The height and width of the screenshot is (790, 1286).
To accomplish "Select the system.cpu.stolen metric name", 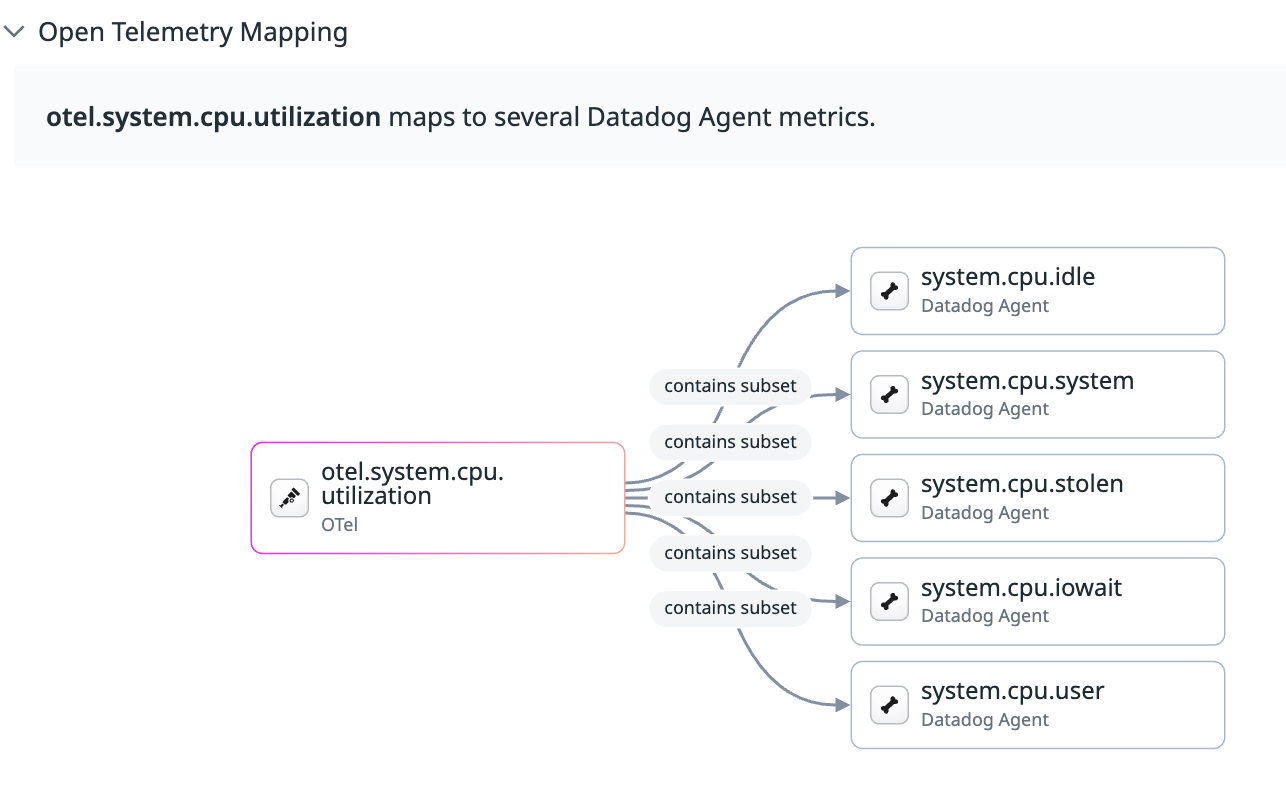I will click(x=1021, y=484).
